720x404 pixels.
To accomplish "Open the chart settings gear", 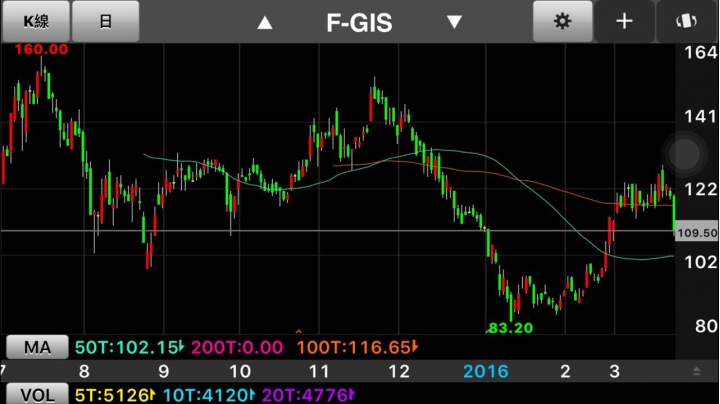I will tap(562, 21).
